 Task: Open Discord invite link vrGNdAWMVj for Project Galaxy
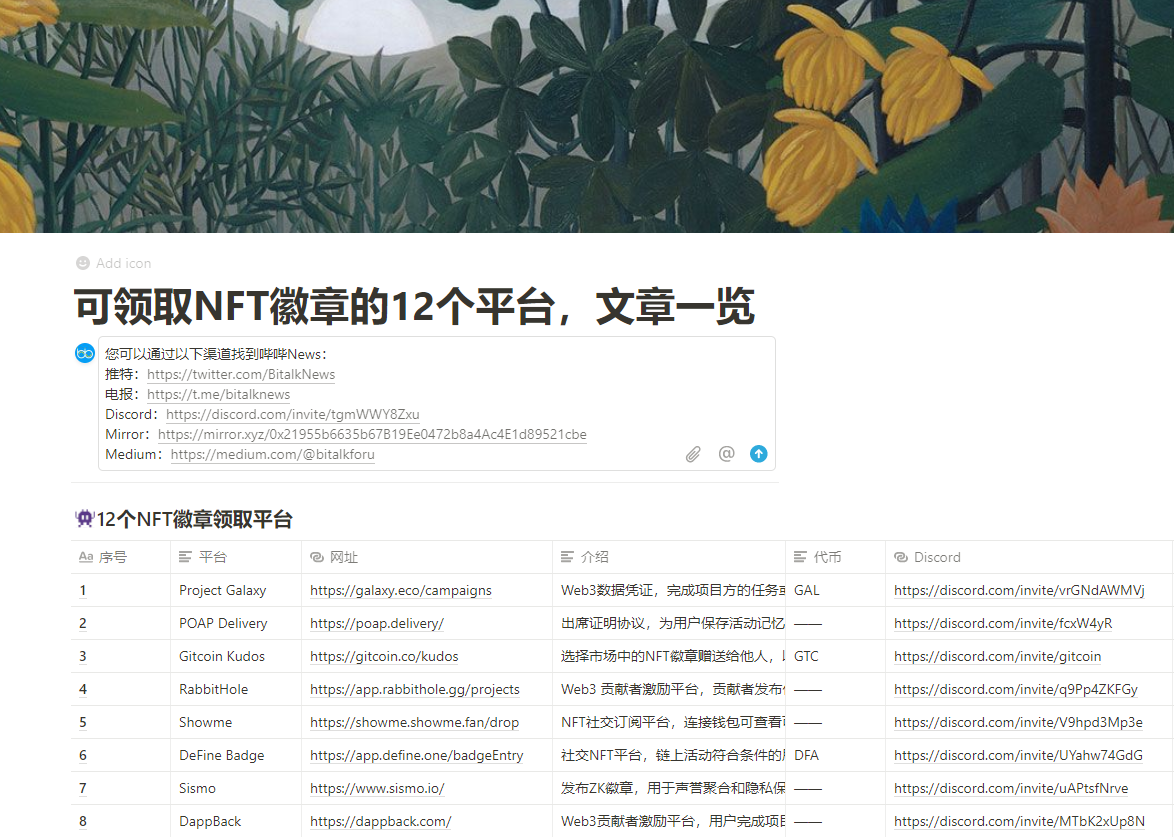pyautogui.click(x=1019, y=590)
